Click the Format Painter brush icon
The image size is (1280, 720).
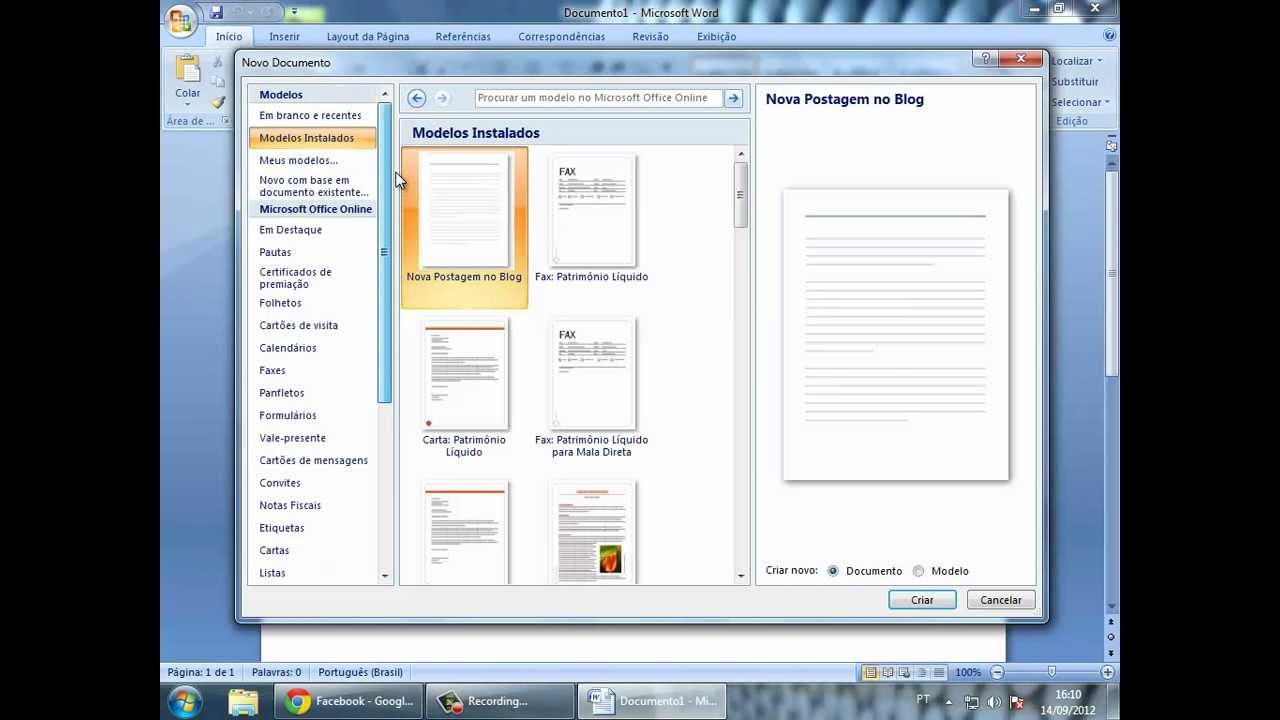pyautogui.click(x=218, y=101)
